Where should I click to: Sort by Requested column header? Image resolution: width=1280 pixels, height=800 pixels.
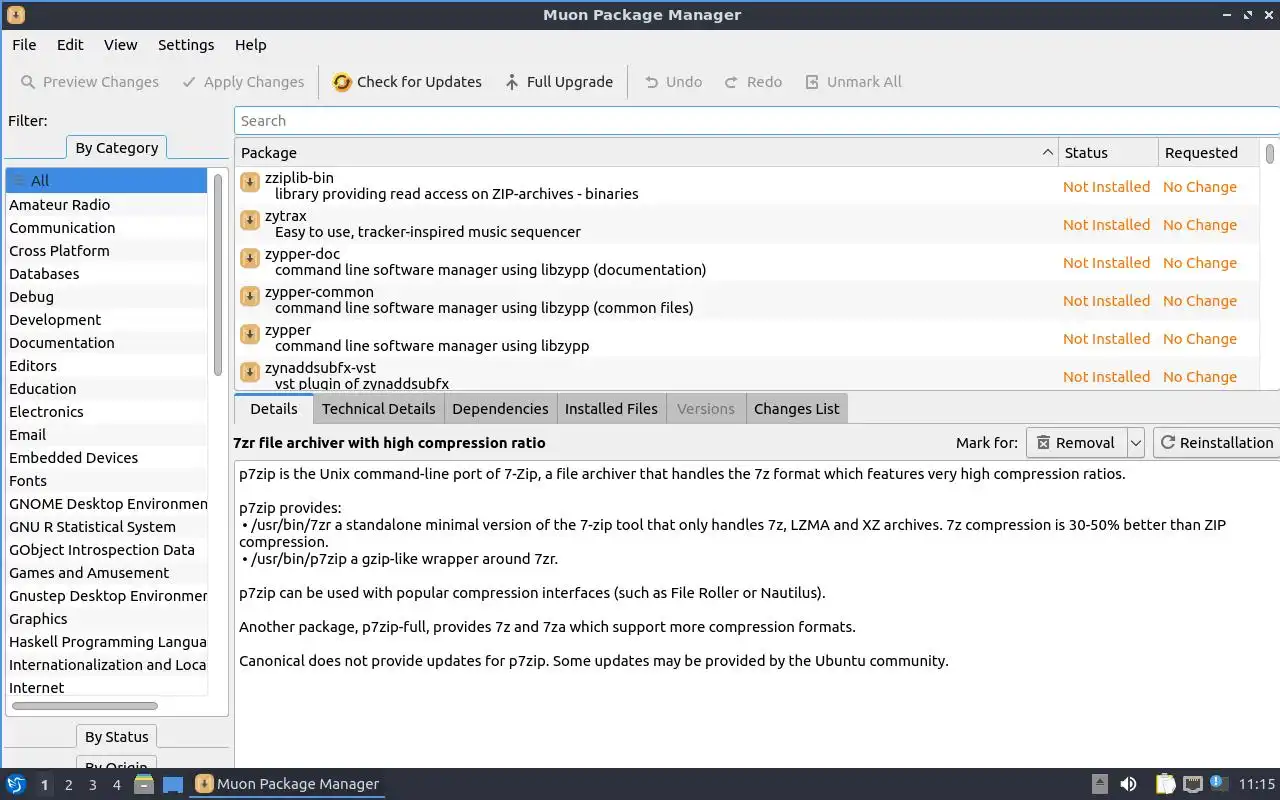(1208, 153)
